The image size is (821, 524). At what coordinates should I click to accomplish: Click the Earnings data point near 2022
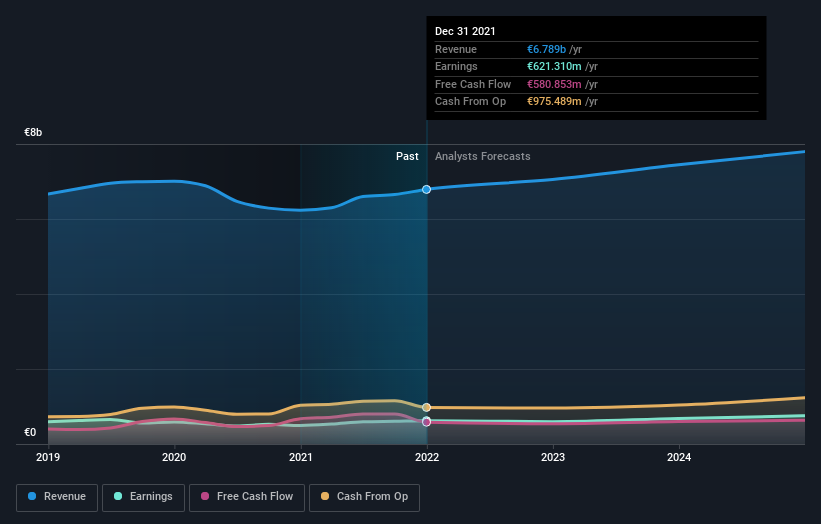(x=427, y=420)
